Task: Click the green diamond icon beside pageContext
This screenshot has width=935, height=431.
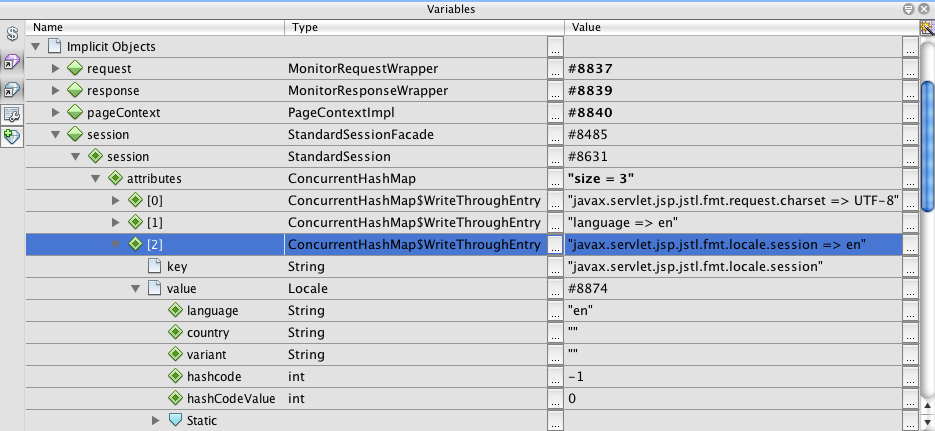Action: coord(75,113)
